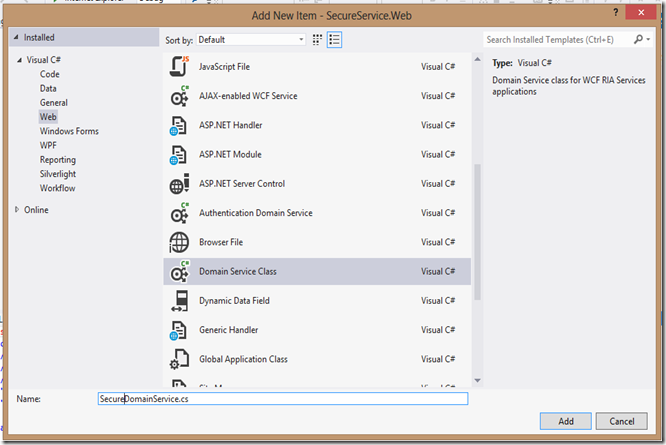Select the ASP.NET Module template icon
This screenshot has height=445, width=666.
point(178,155)
